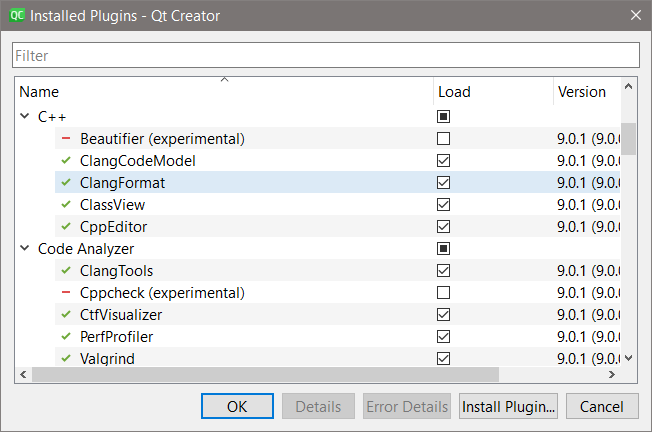652x432 pixels.
Task: Collapse the Code Analyzer plugin group
Action: tap(25, 248)
